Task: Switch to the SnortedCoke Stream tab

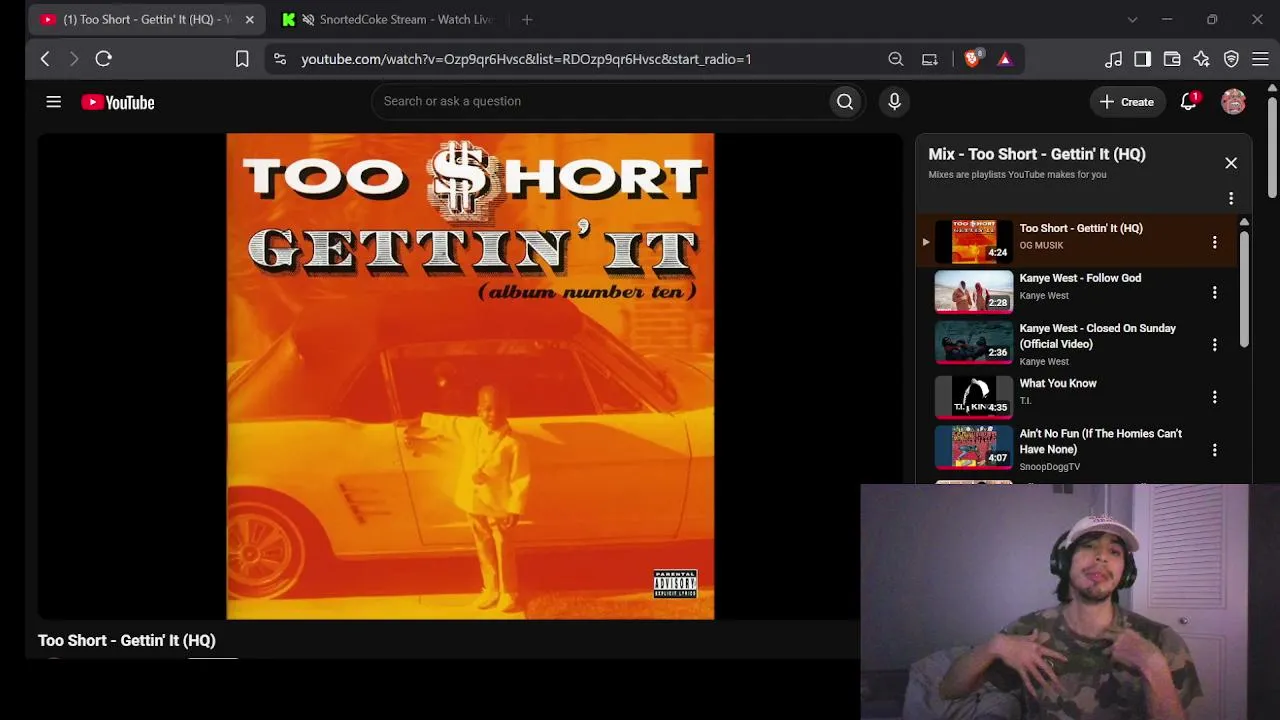Action: (x=390, y=19)
